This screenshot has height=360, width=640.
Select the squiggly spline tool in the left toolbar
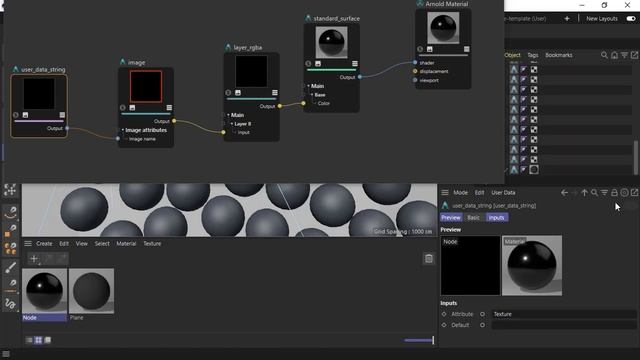[11, 304]
